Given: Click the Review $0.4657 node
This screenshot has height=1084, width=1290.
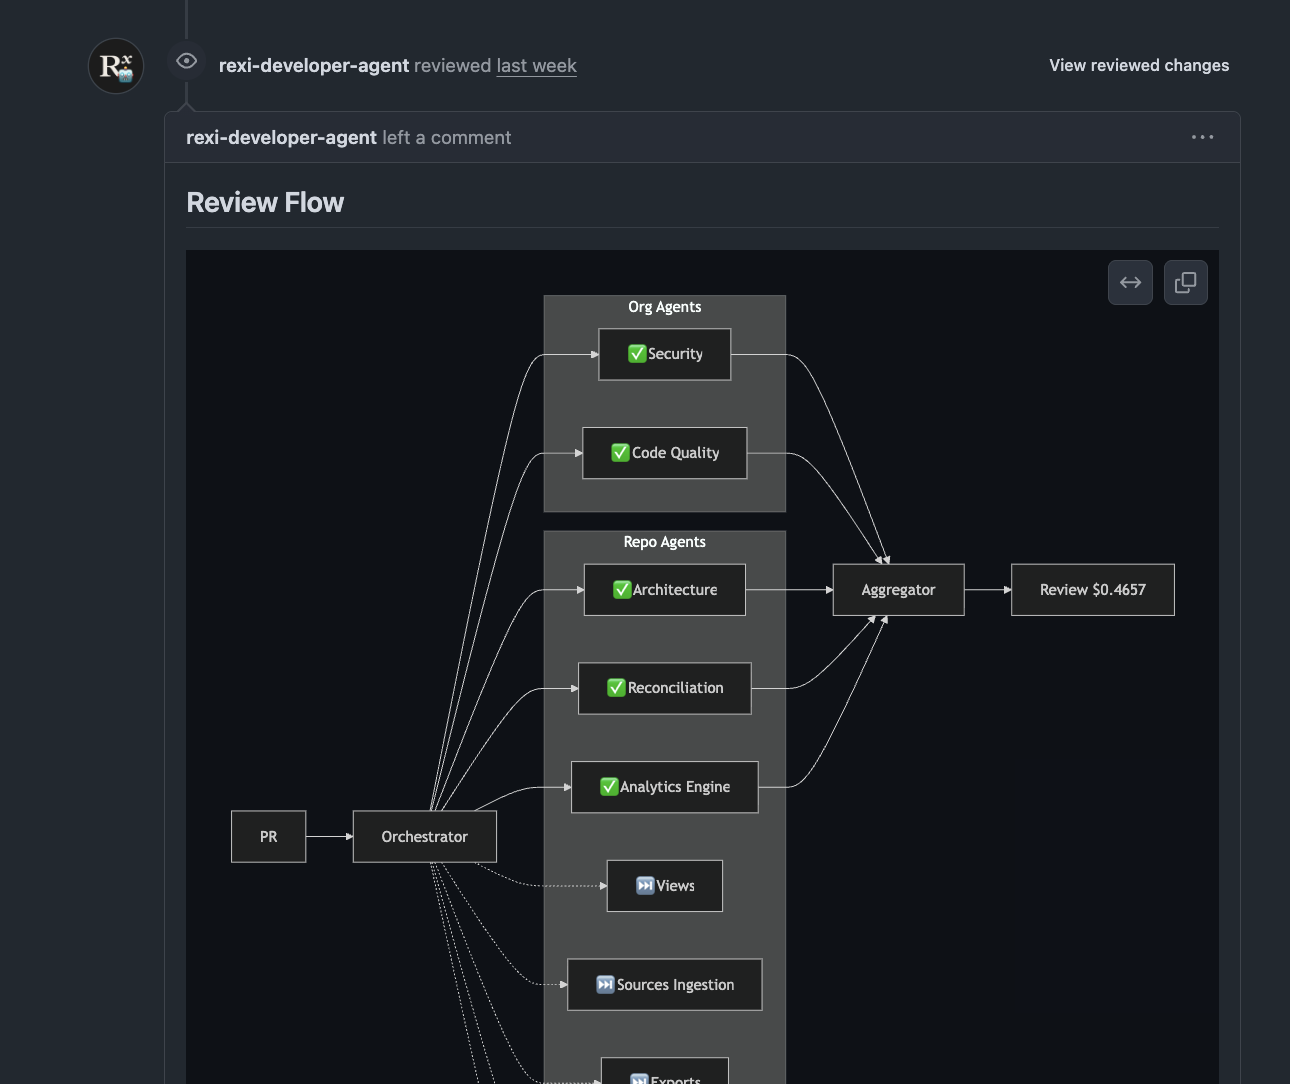Looking at the screenshot, I should pos(1093,590).
